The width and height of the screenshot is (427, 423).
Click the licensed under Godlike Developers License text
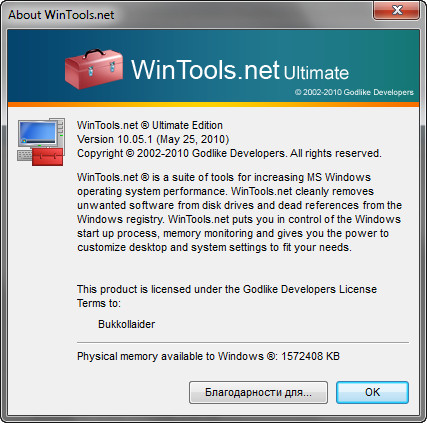pos(227,296)
